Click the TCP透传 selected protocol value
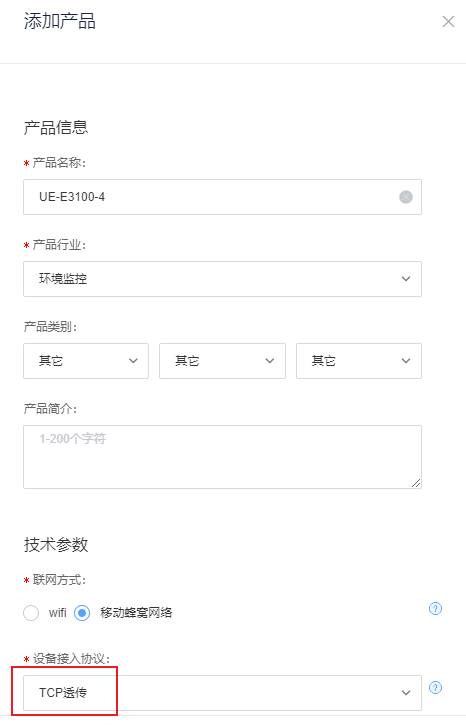This screenshot has height=725, width=466. click(x=63, y=693)
